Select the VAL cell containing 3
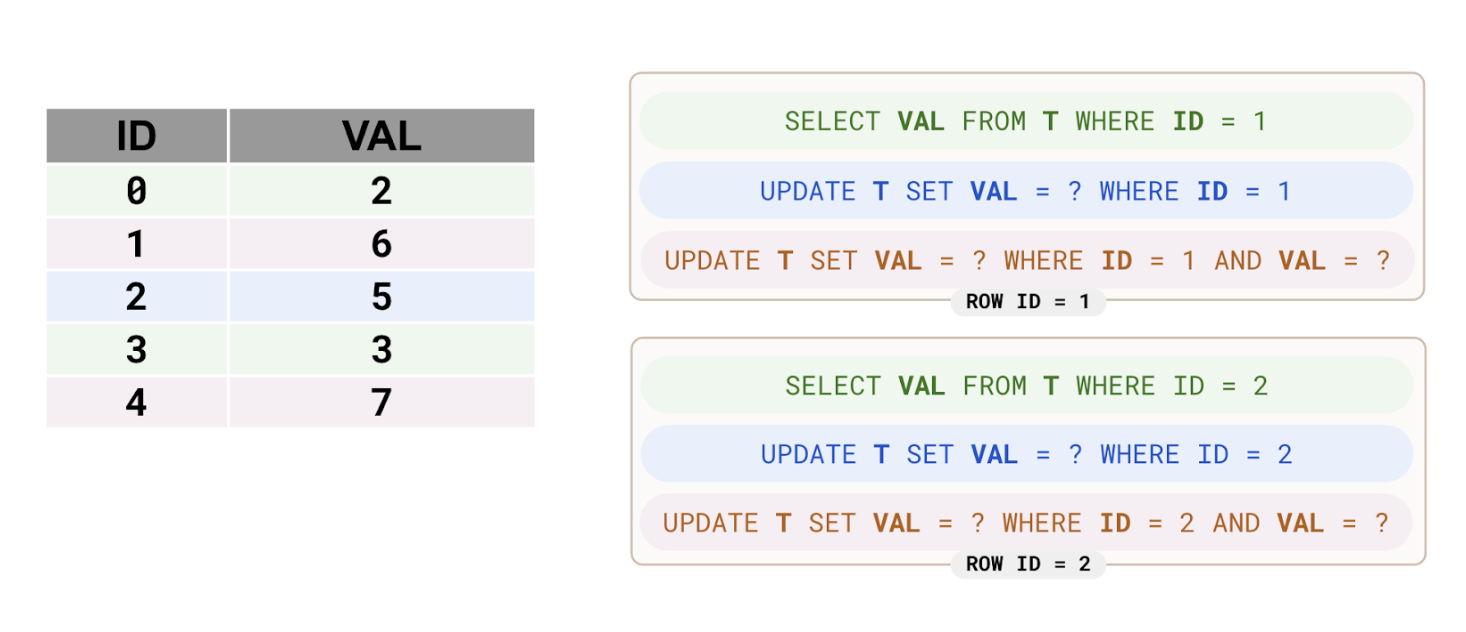The image size is (1466, 632). pyautogui.click(x=381, y=350)
